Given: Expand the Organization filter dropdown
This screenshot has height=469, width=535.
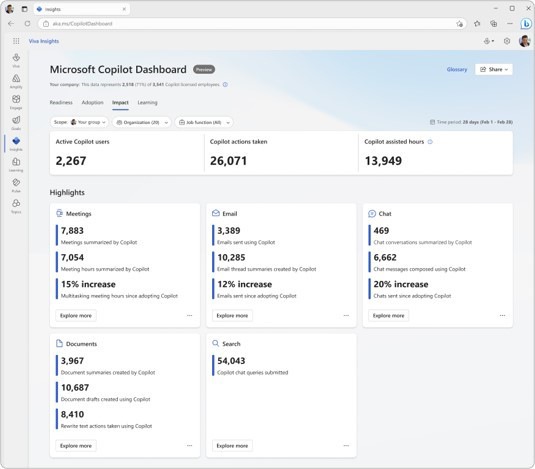Looking at the screenshot, I should click(142, 122).
